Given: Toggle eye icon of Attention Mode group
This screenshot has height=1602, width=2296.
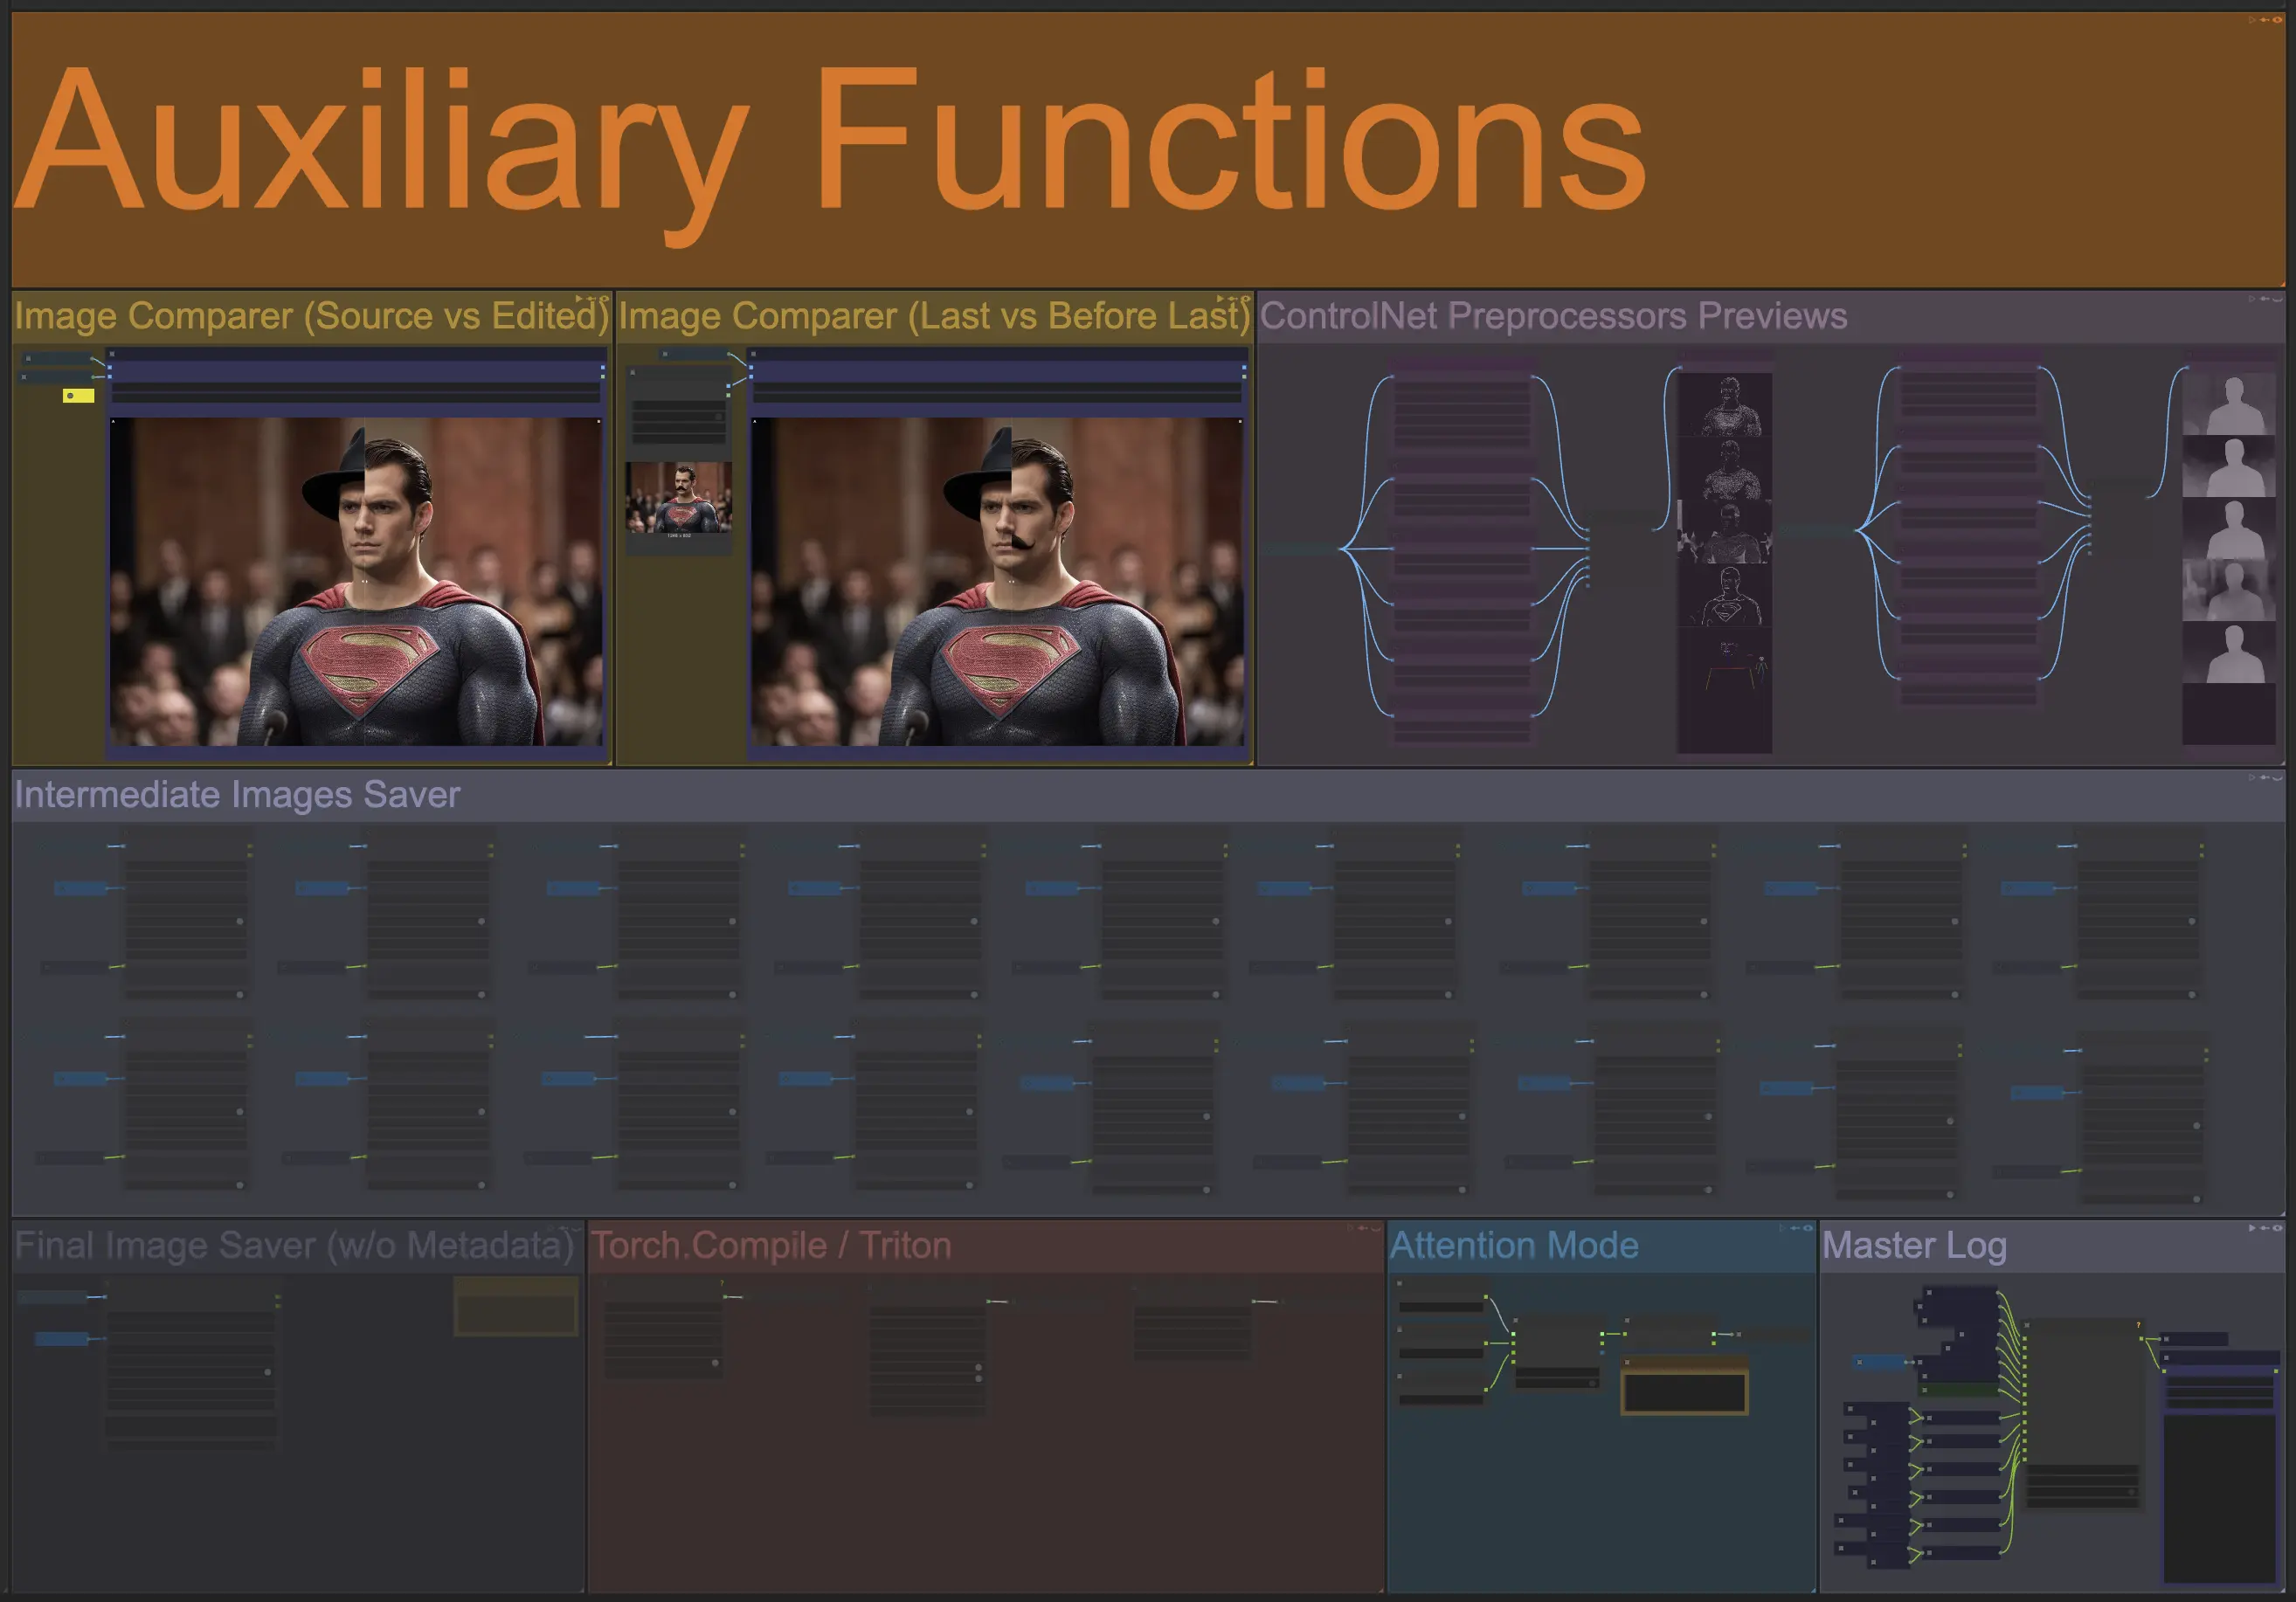Looking at the screenshot, I should [x=1808, y=1228].
